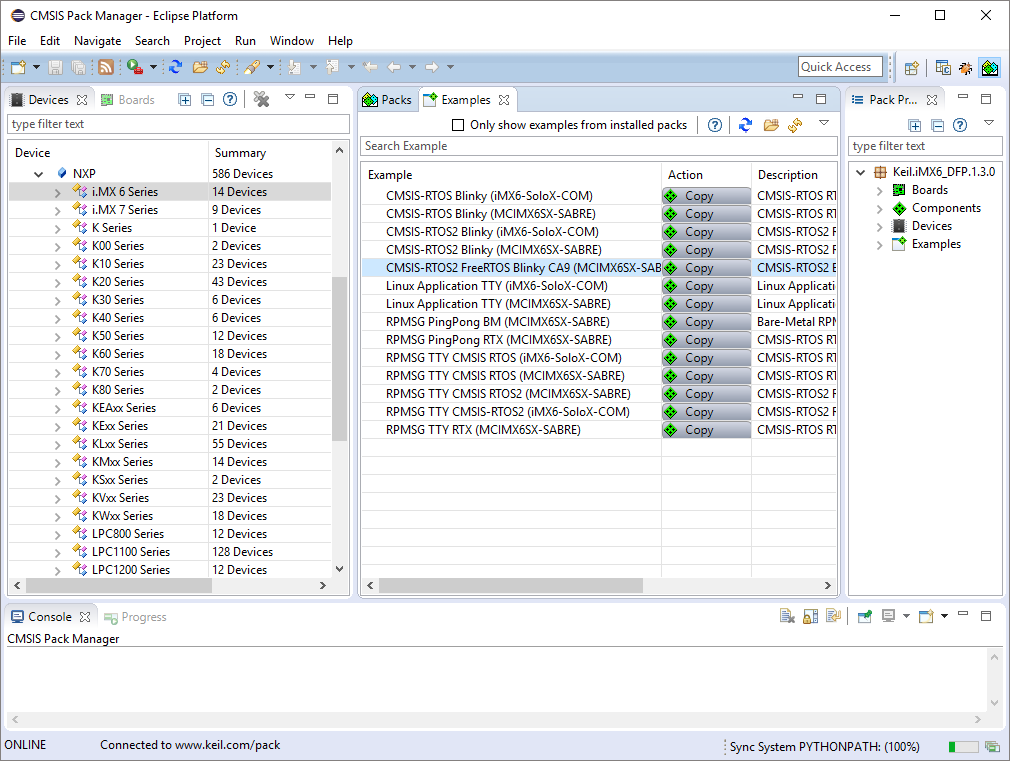Click the Search Example input field
1010x761 pixels.
click(x=598, y=146)
